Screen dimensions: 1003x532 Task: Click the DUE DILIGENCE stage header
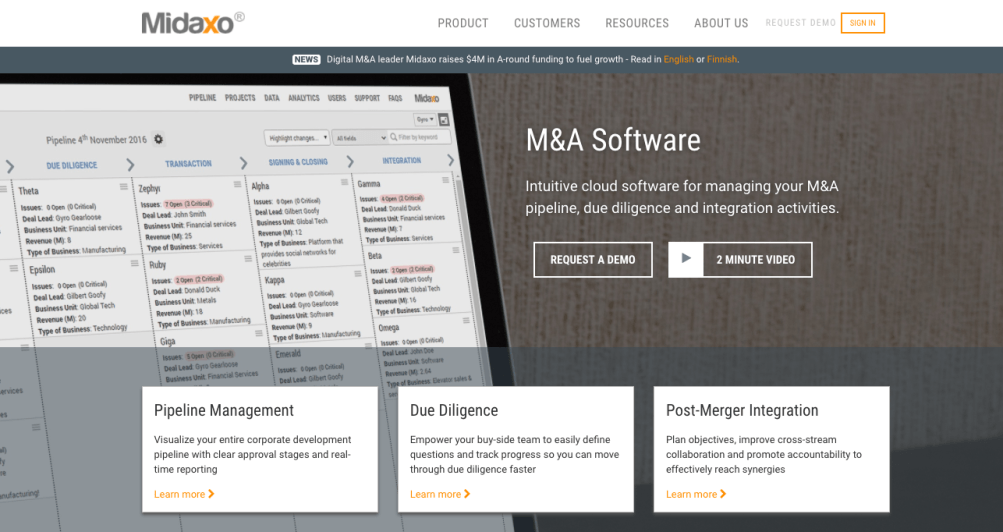(x=72, y=165)
